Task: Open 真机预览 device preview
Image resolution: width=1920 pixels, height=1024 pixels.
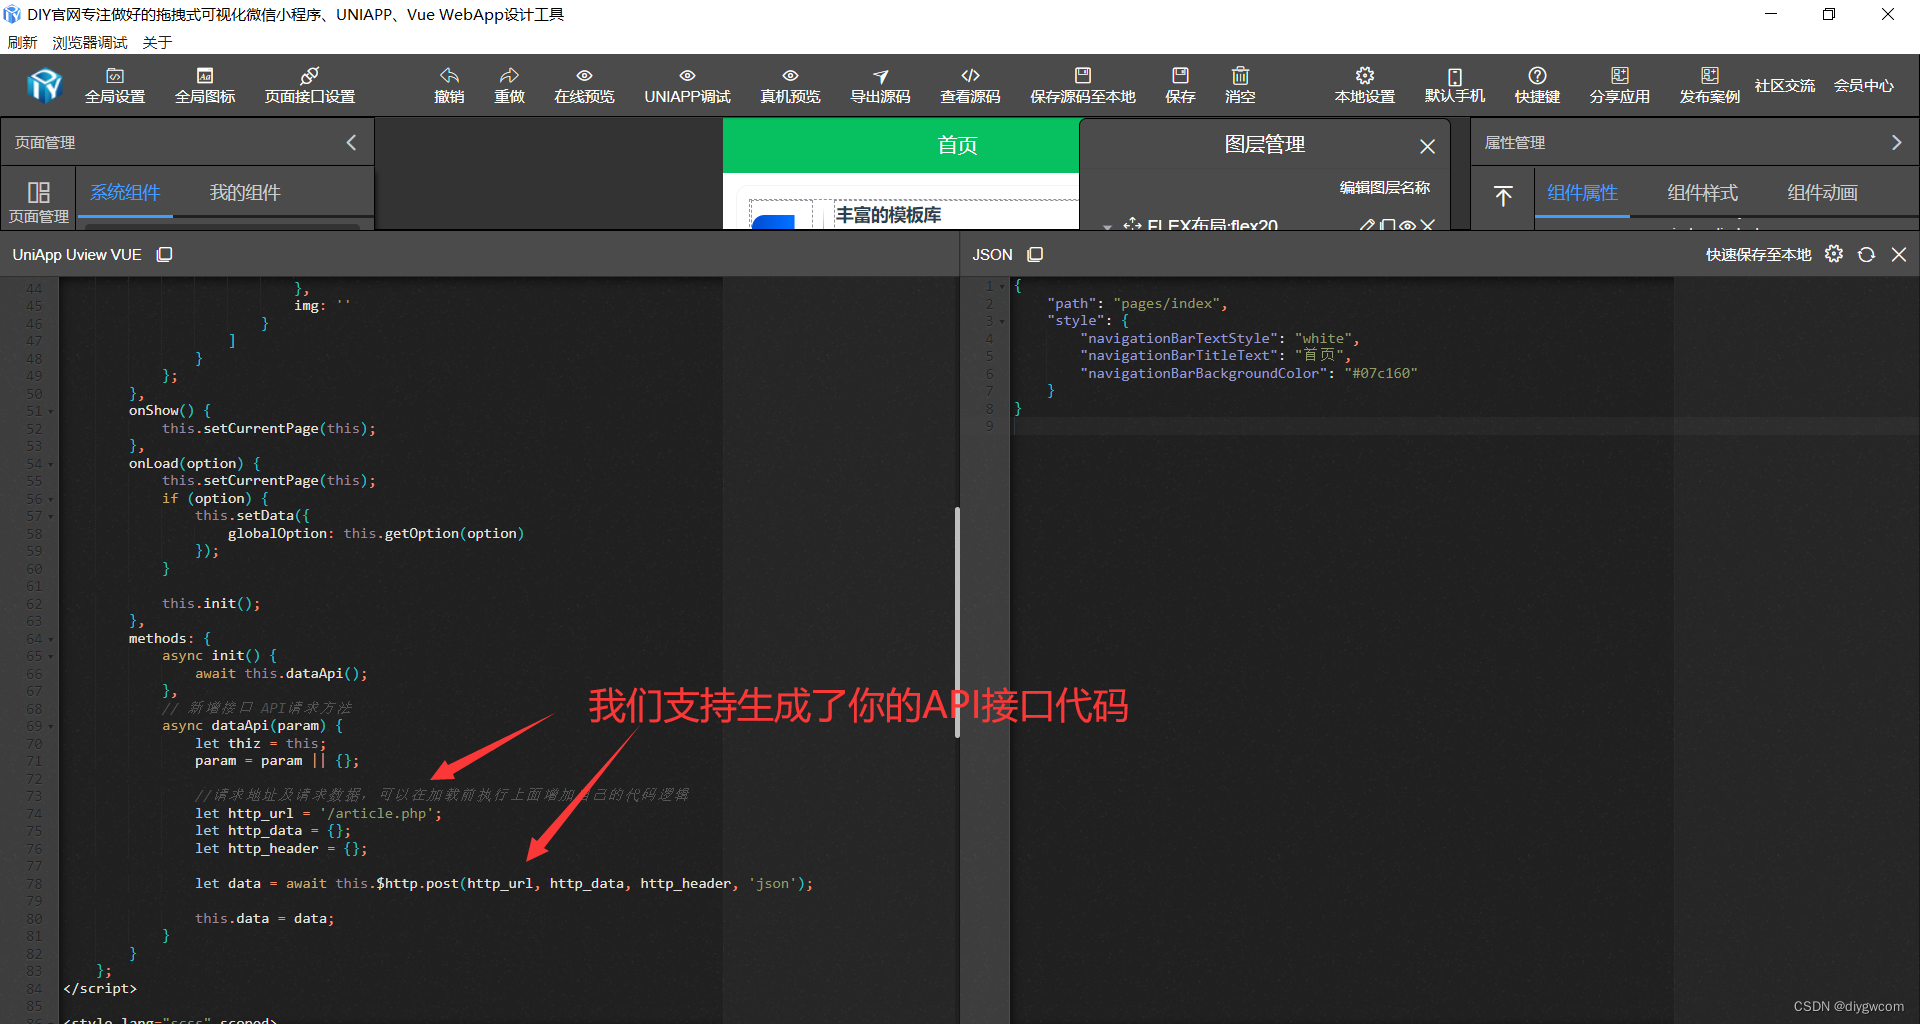Action: pyautogui.click(x=790, y=85)
